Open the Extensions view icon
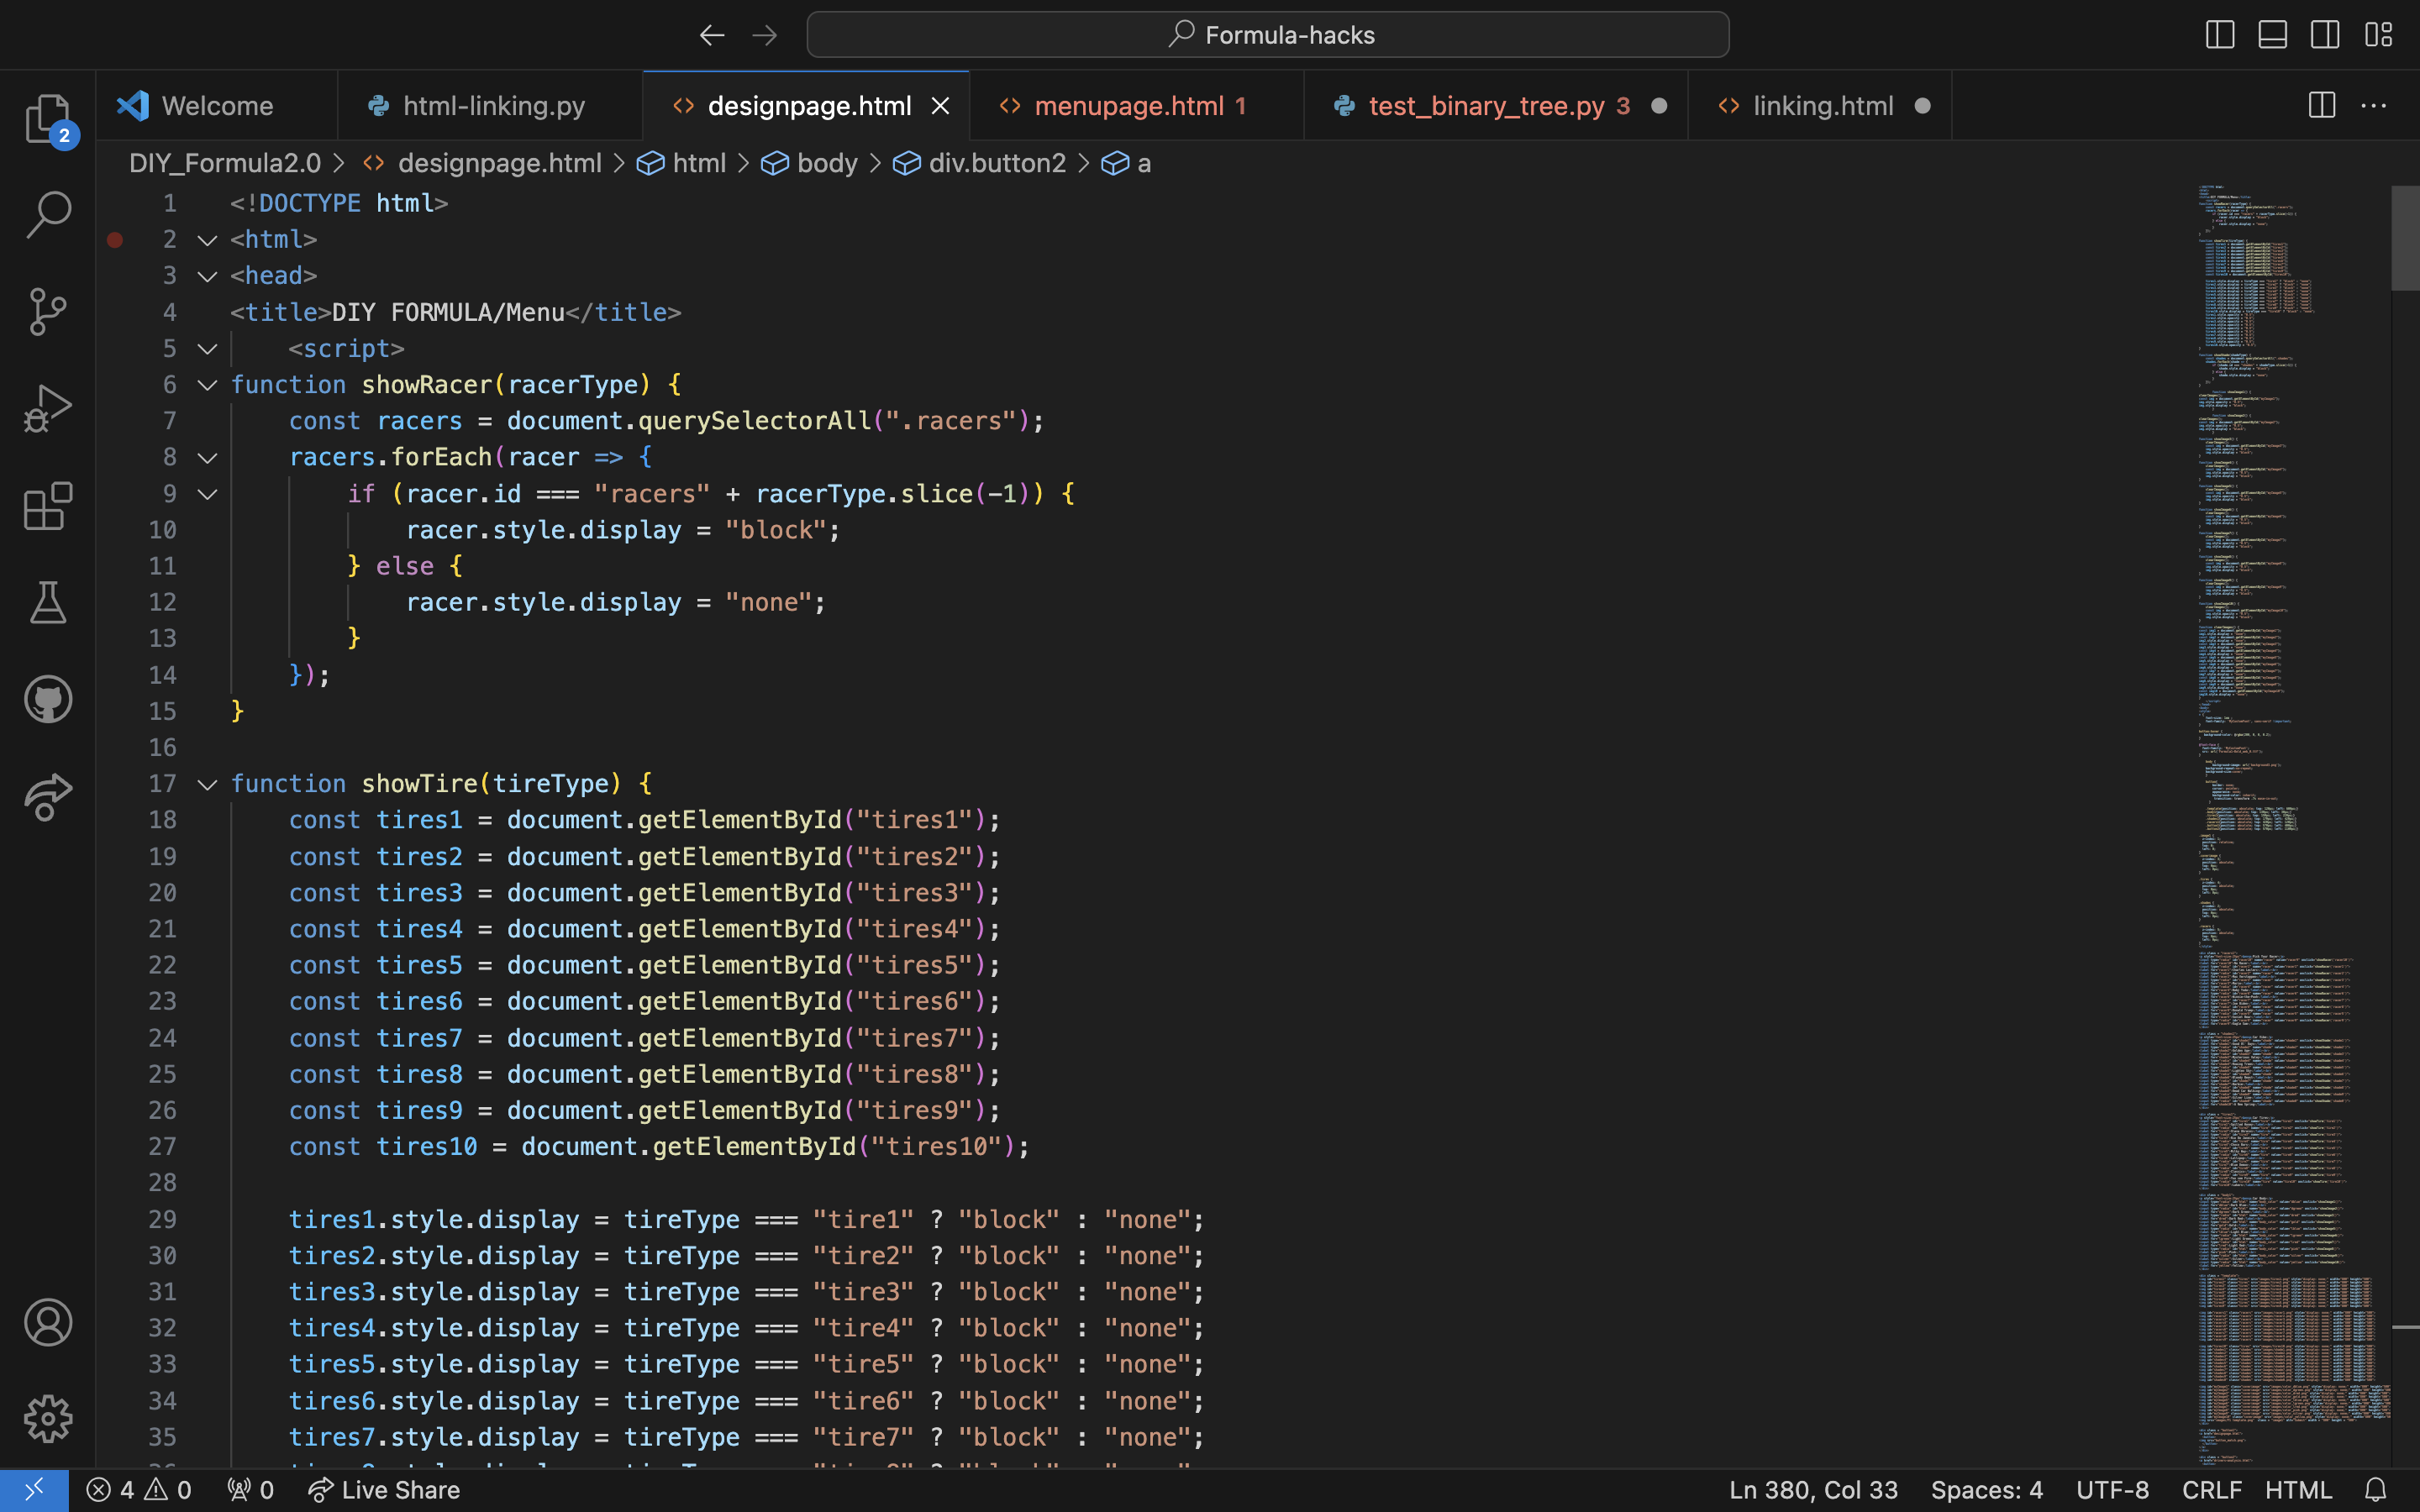Viewport: 2420px width, 1512px height. click(47, 506)
